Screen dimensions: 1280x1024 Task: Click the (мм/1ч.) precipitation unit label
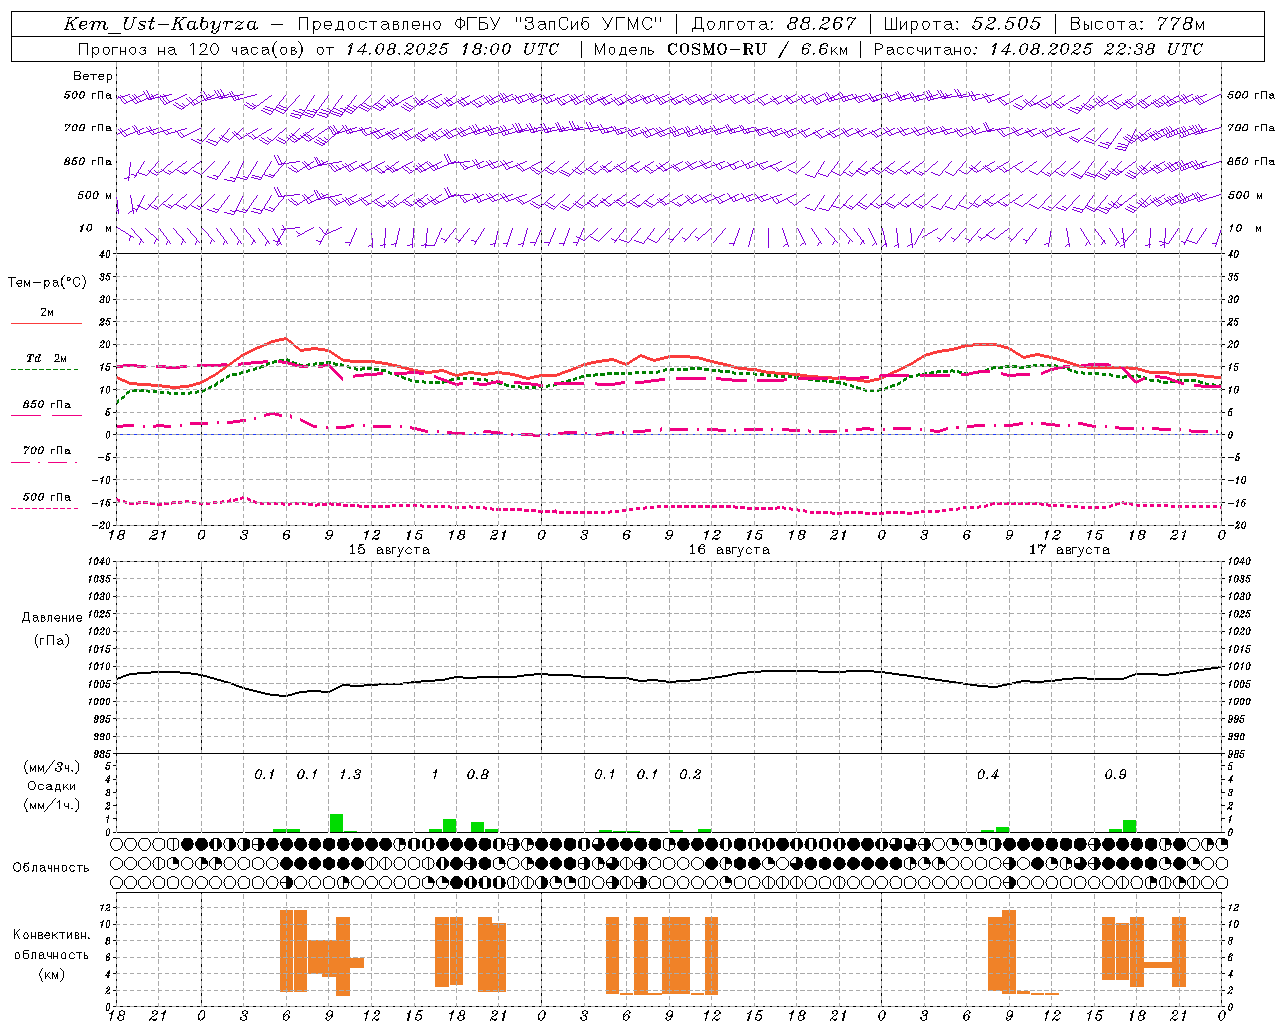coord(52,805)
